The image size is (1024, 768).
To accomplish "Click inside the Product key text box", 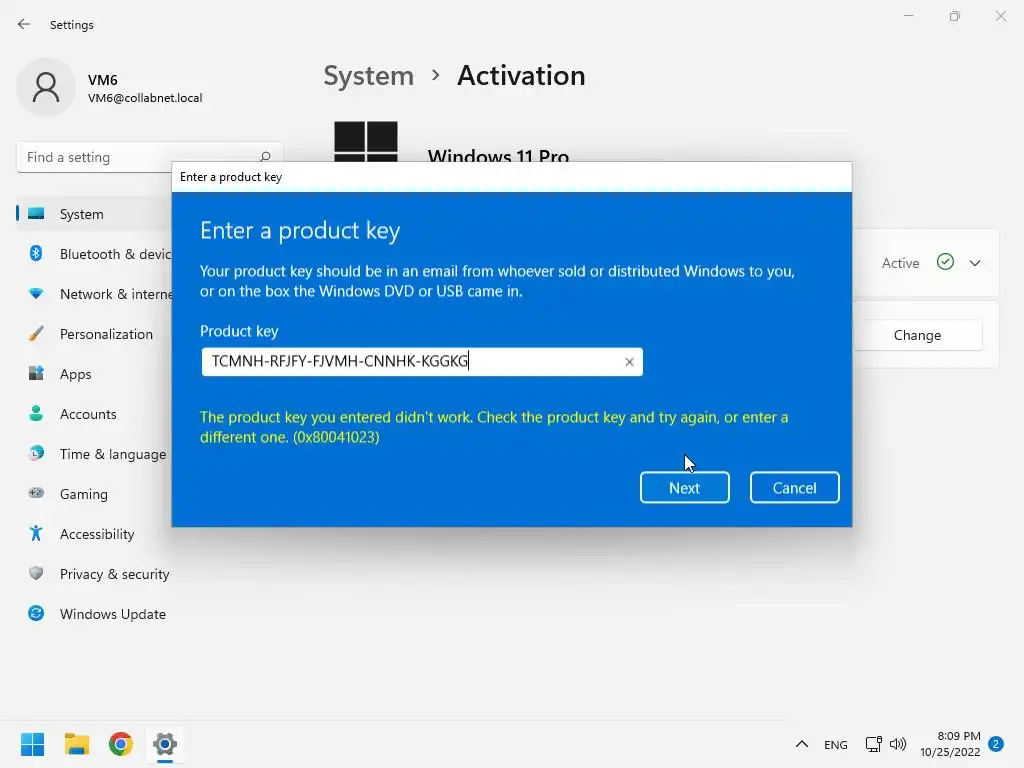I will click(422, 362).
